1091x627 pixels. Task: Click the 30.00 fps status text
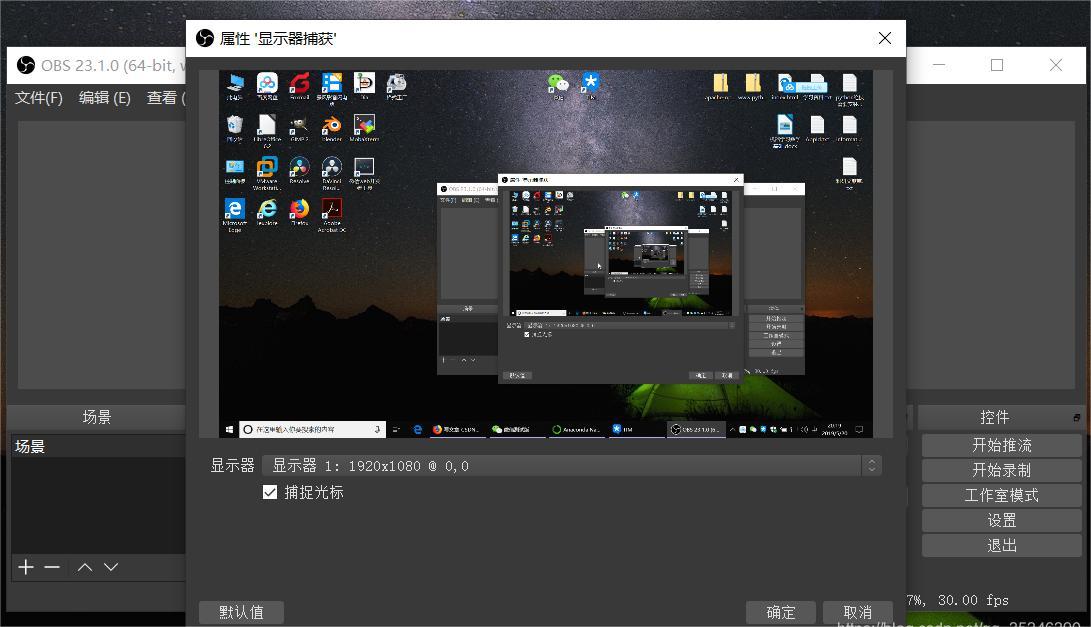coord(973,600)
